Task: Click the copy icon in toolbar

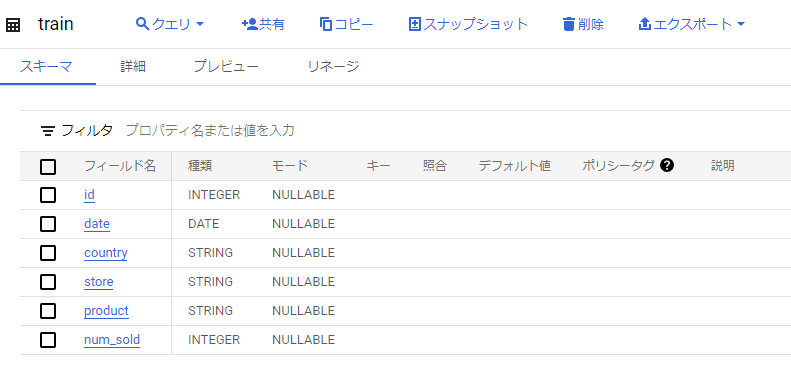Action: coord(326,24)
